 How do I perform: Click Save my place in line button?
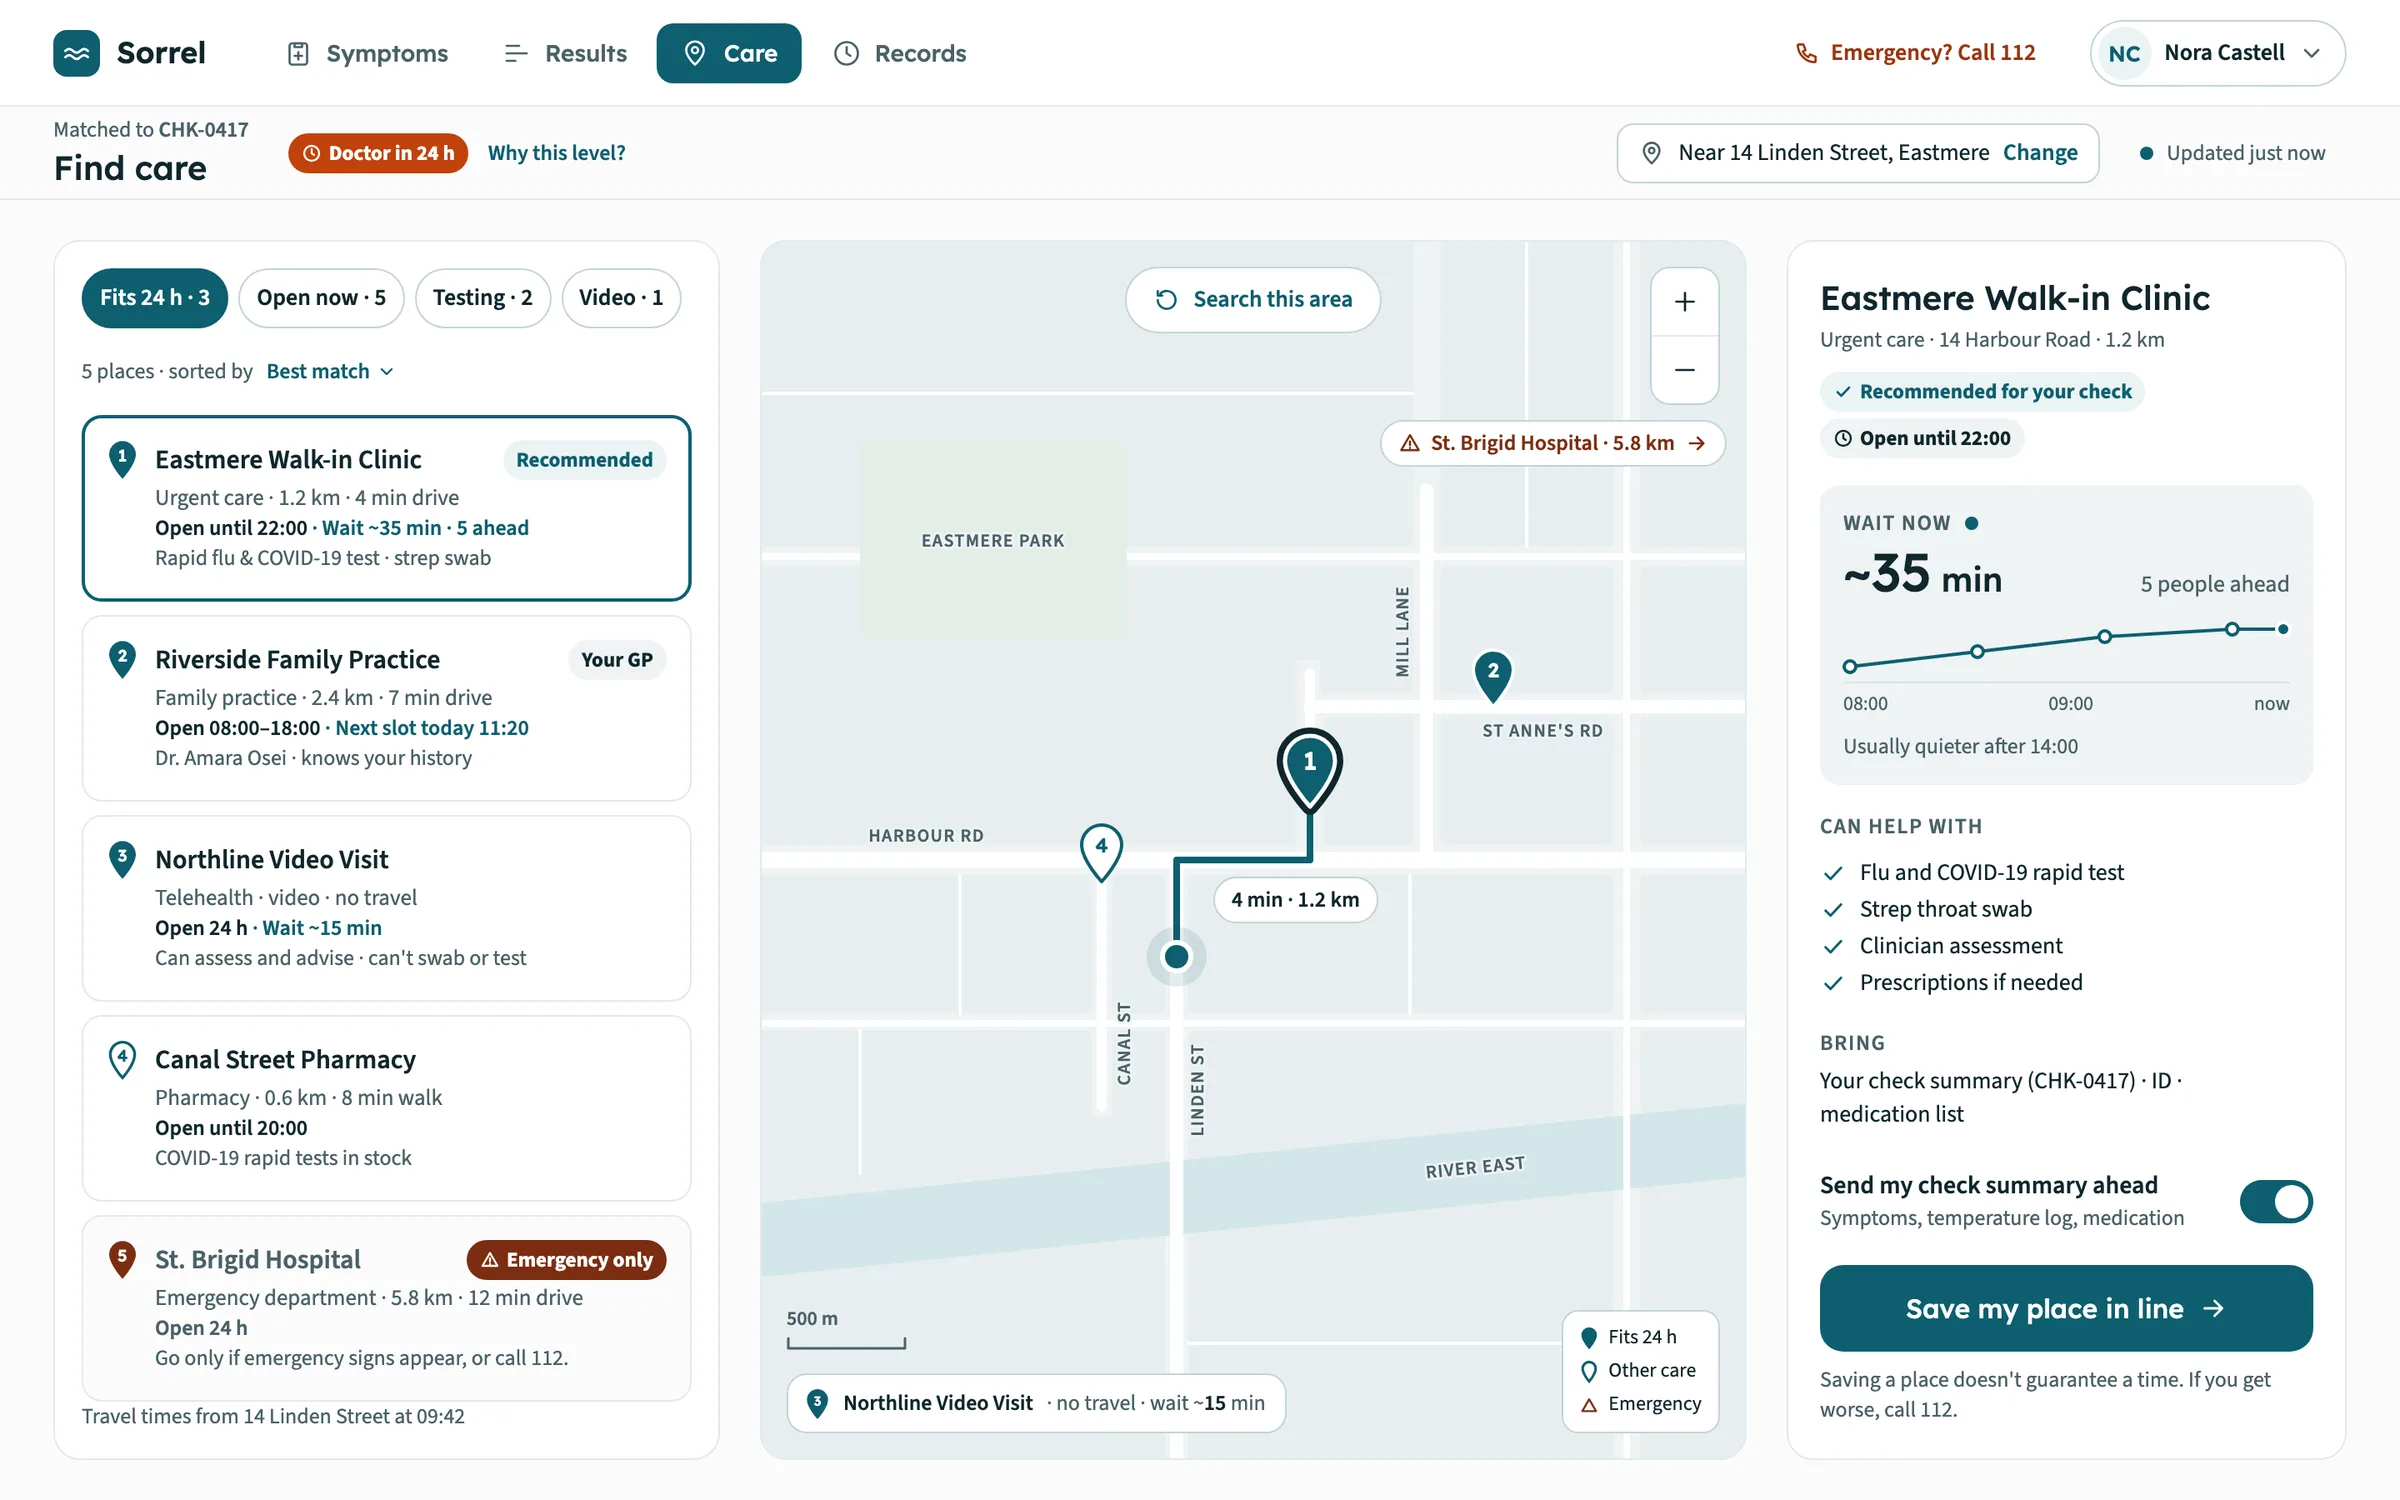pos(2066,1309)
